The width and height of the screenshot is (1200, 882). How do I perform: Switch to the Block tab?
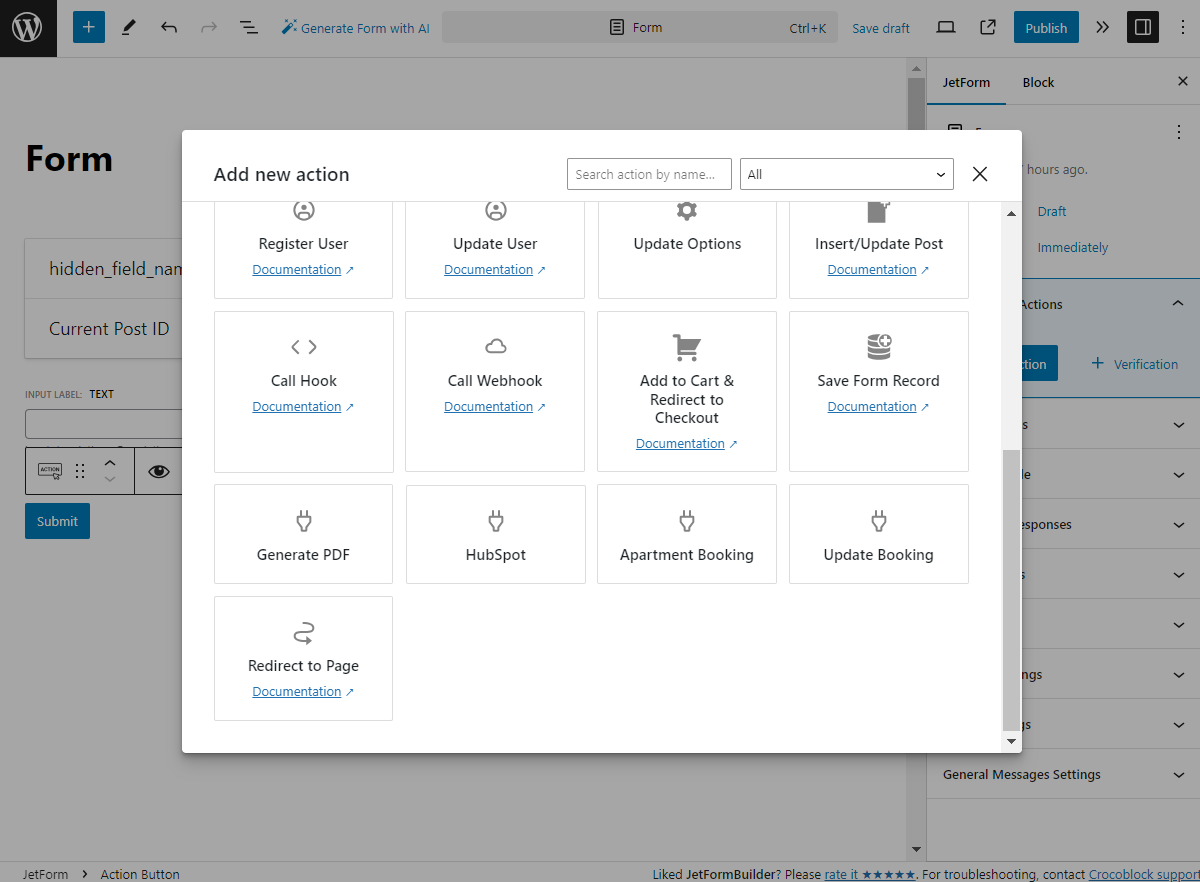point(1038,82)
